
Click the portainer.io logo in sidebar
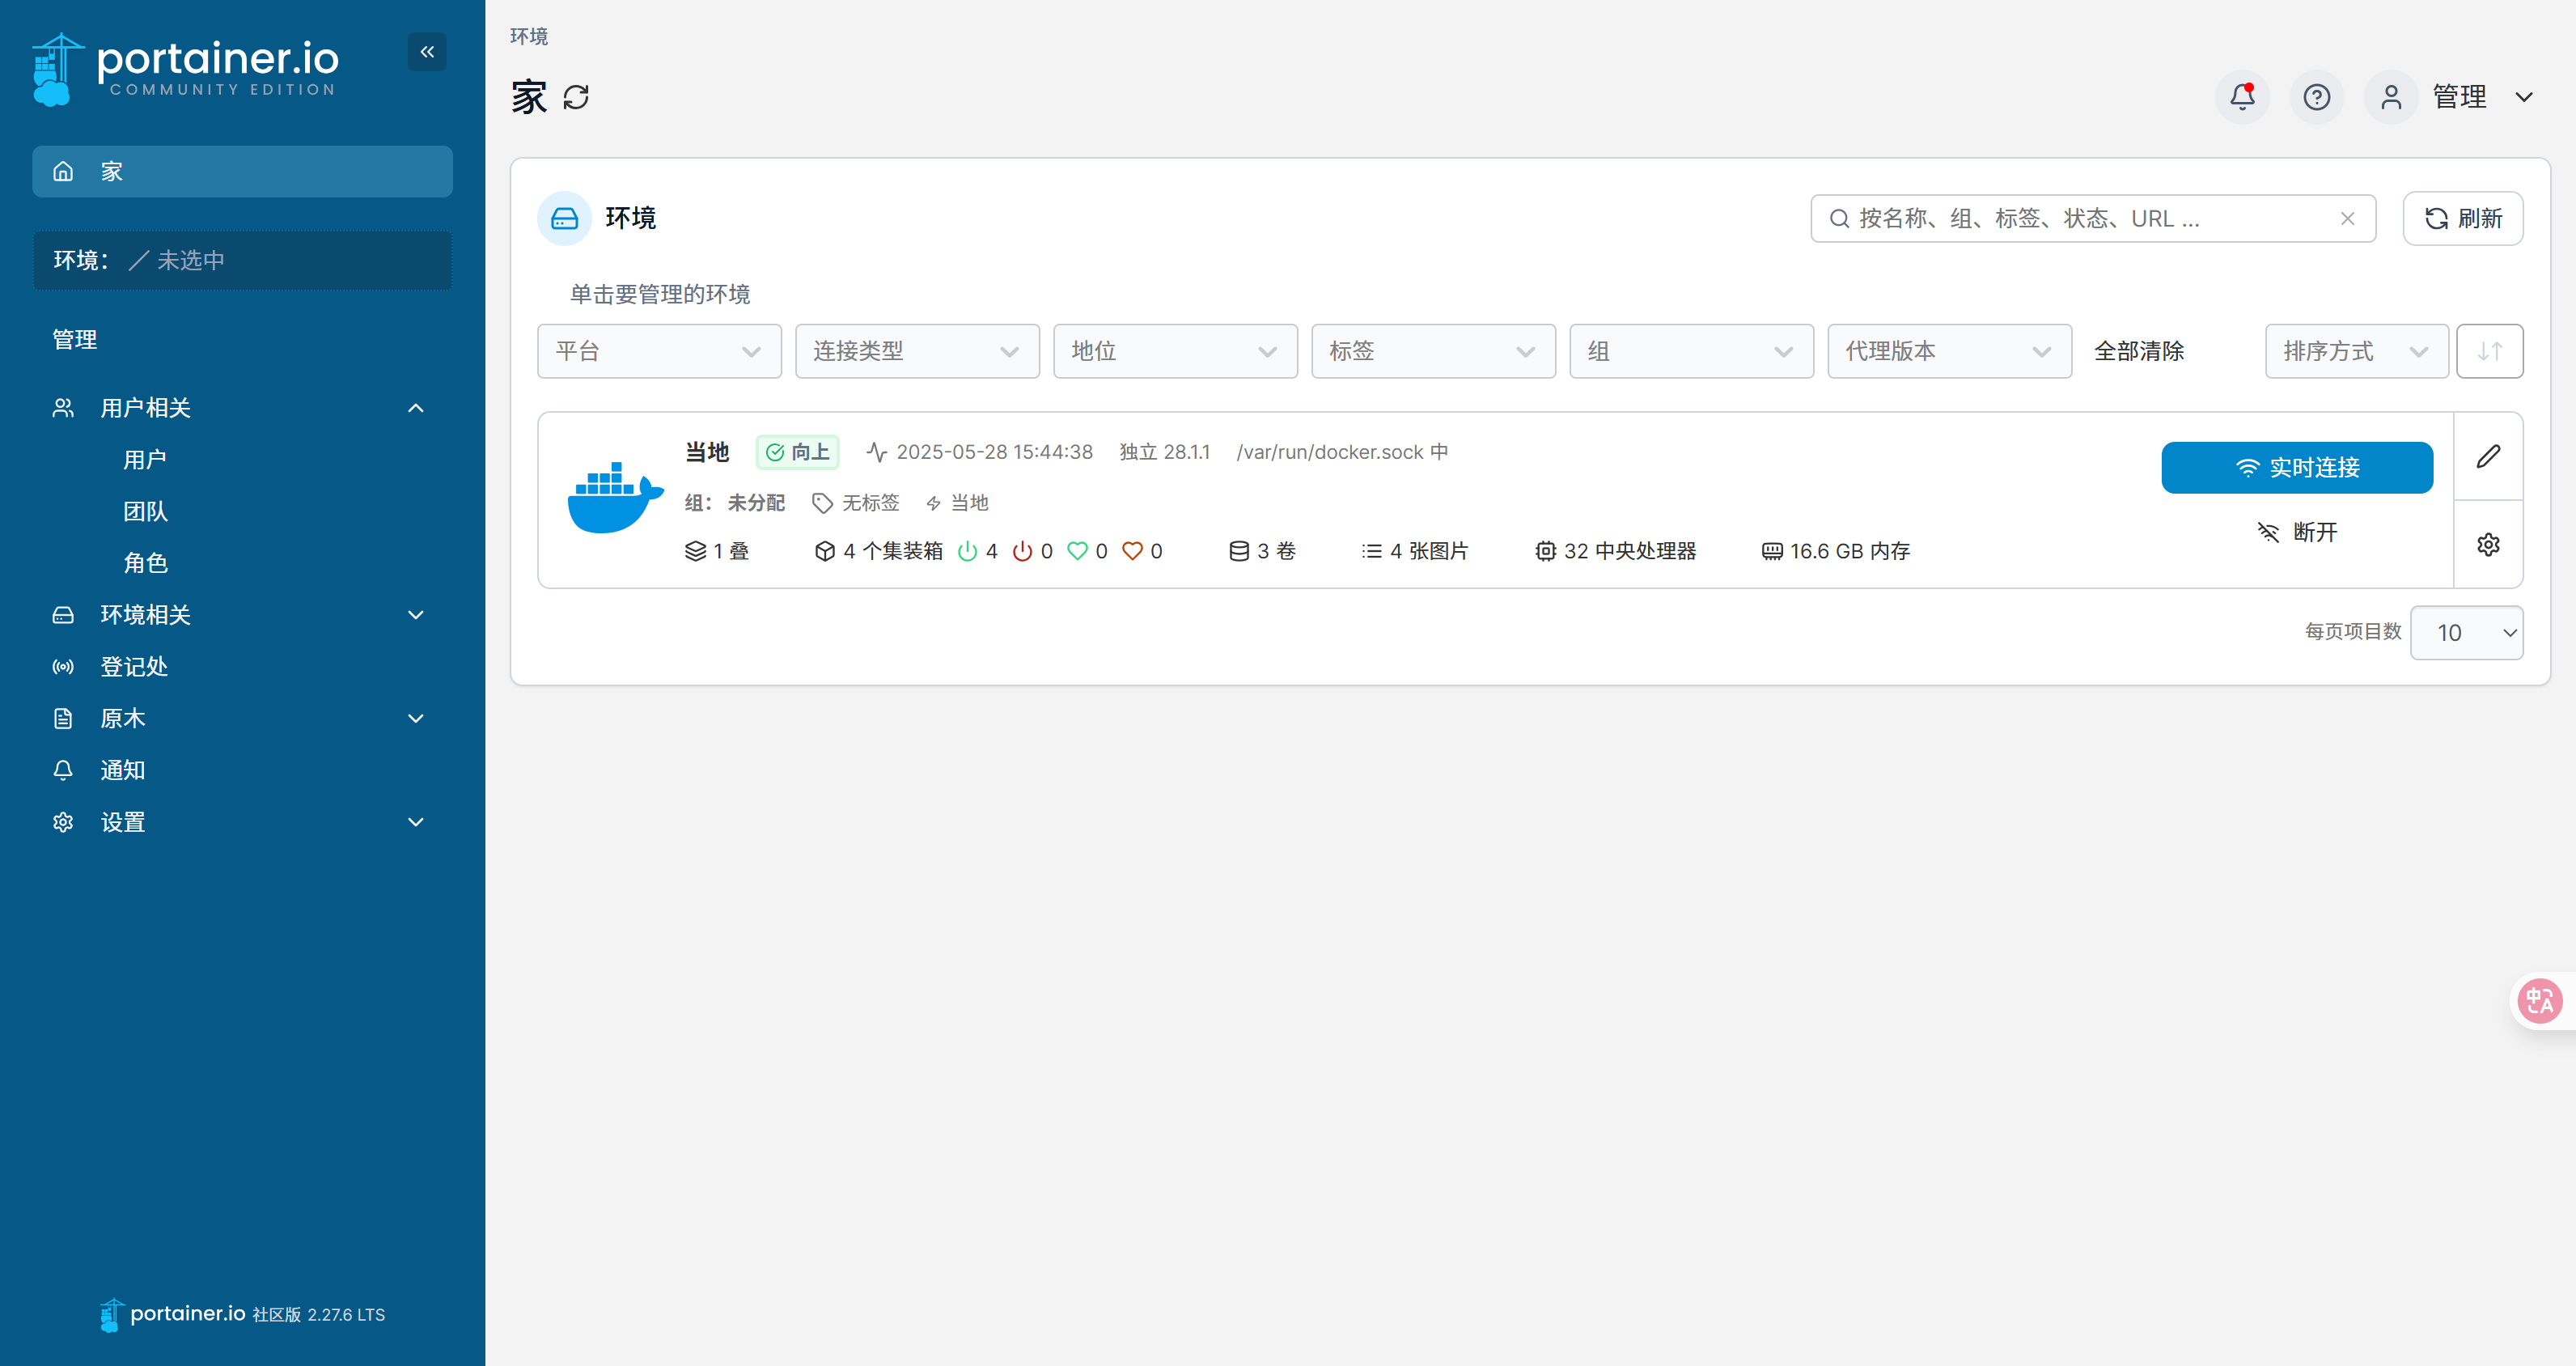pyautogui.click(x=186, y=69)
